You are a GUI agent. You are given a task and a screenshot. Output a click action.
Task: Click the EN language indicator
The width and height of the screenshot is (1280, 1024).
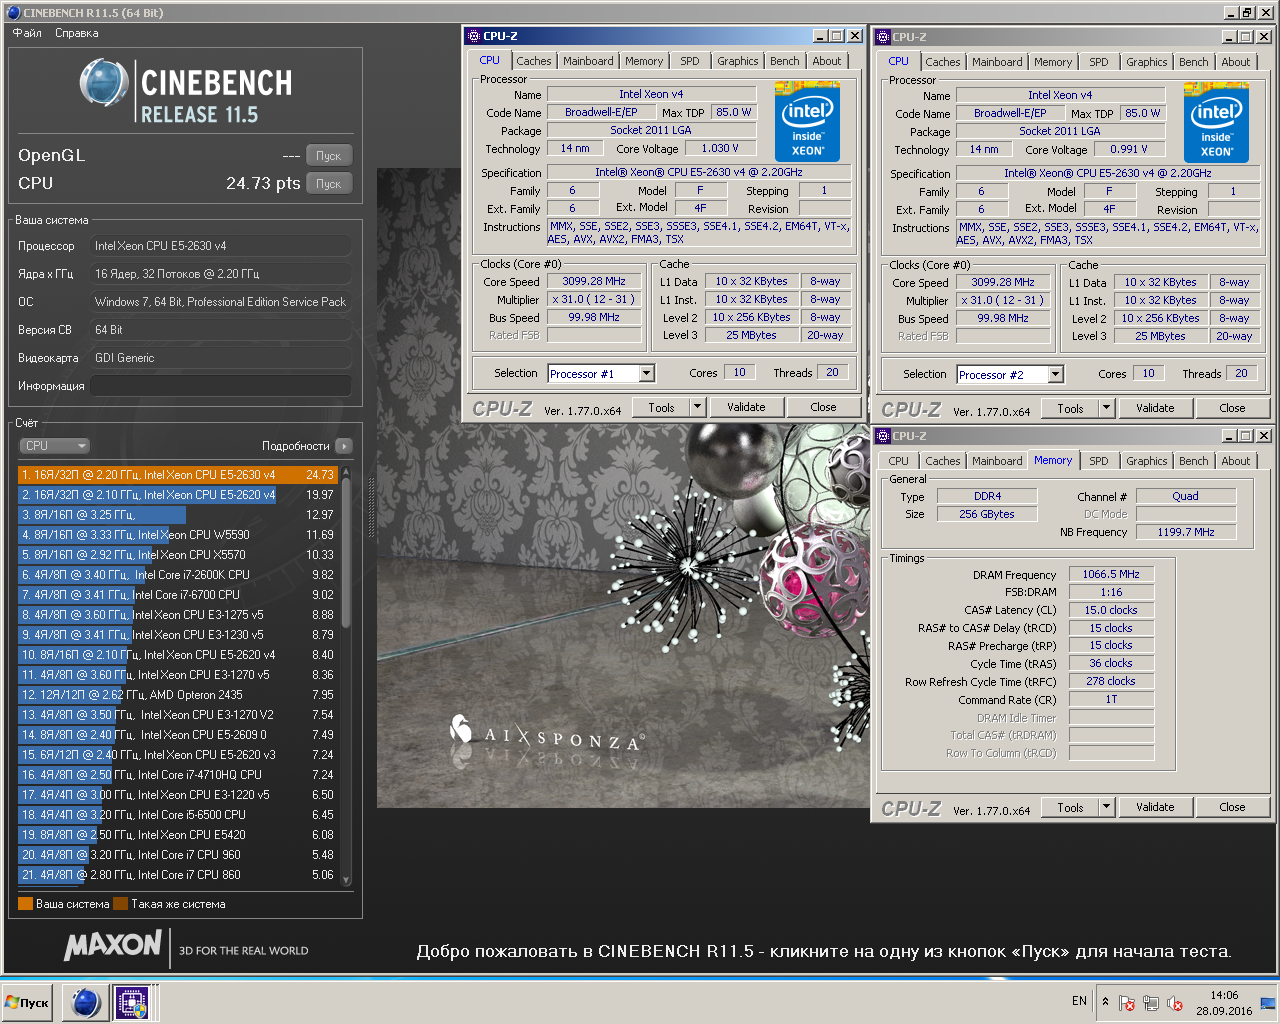(x=1079, y=1001)
